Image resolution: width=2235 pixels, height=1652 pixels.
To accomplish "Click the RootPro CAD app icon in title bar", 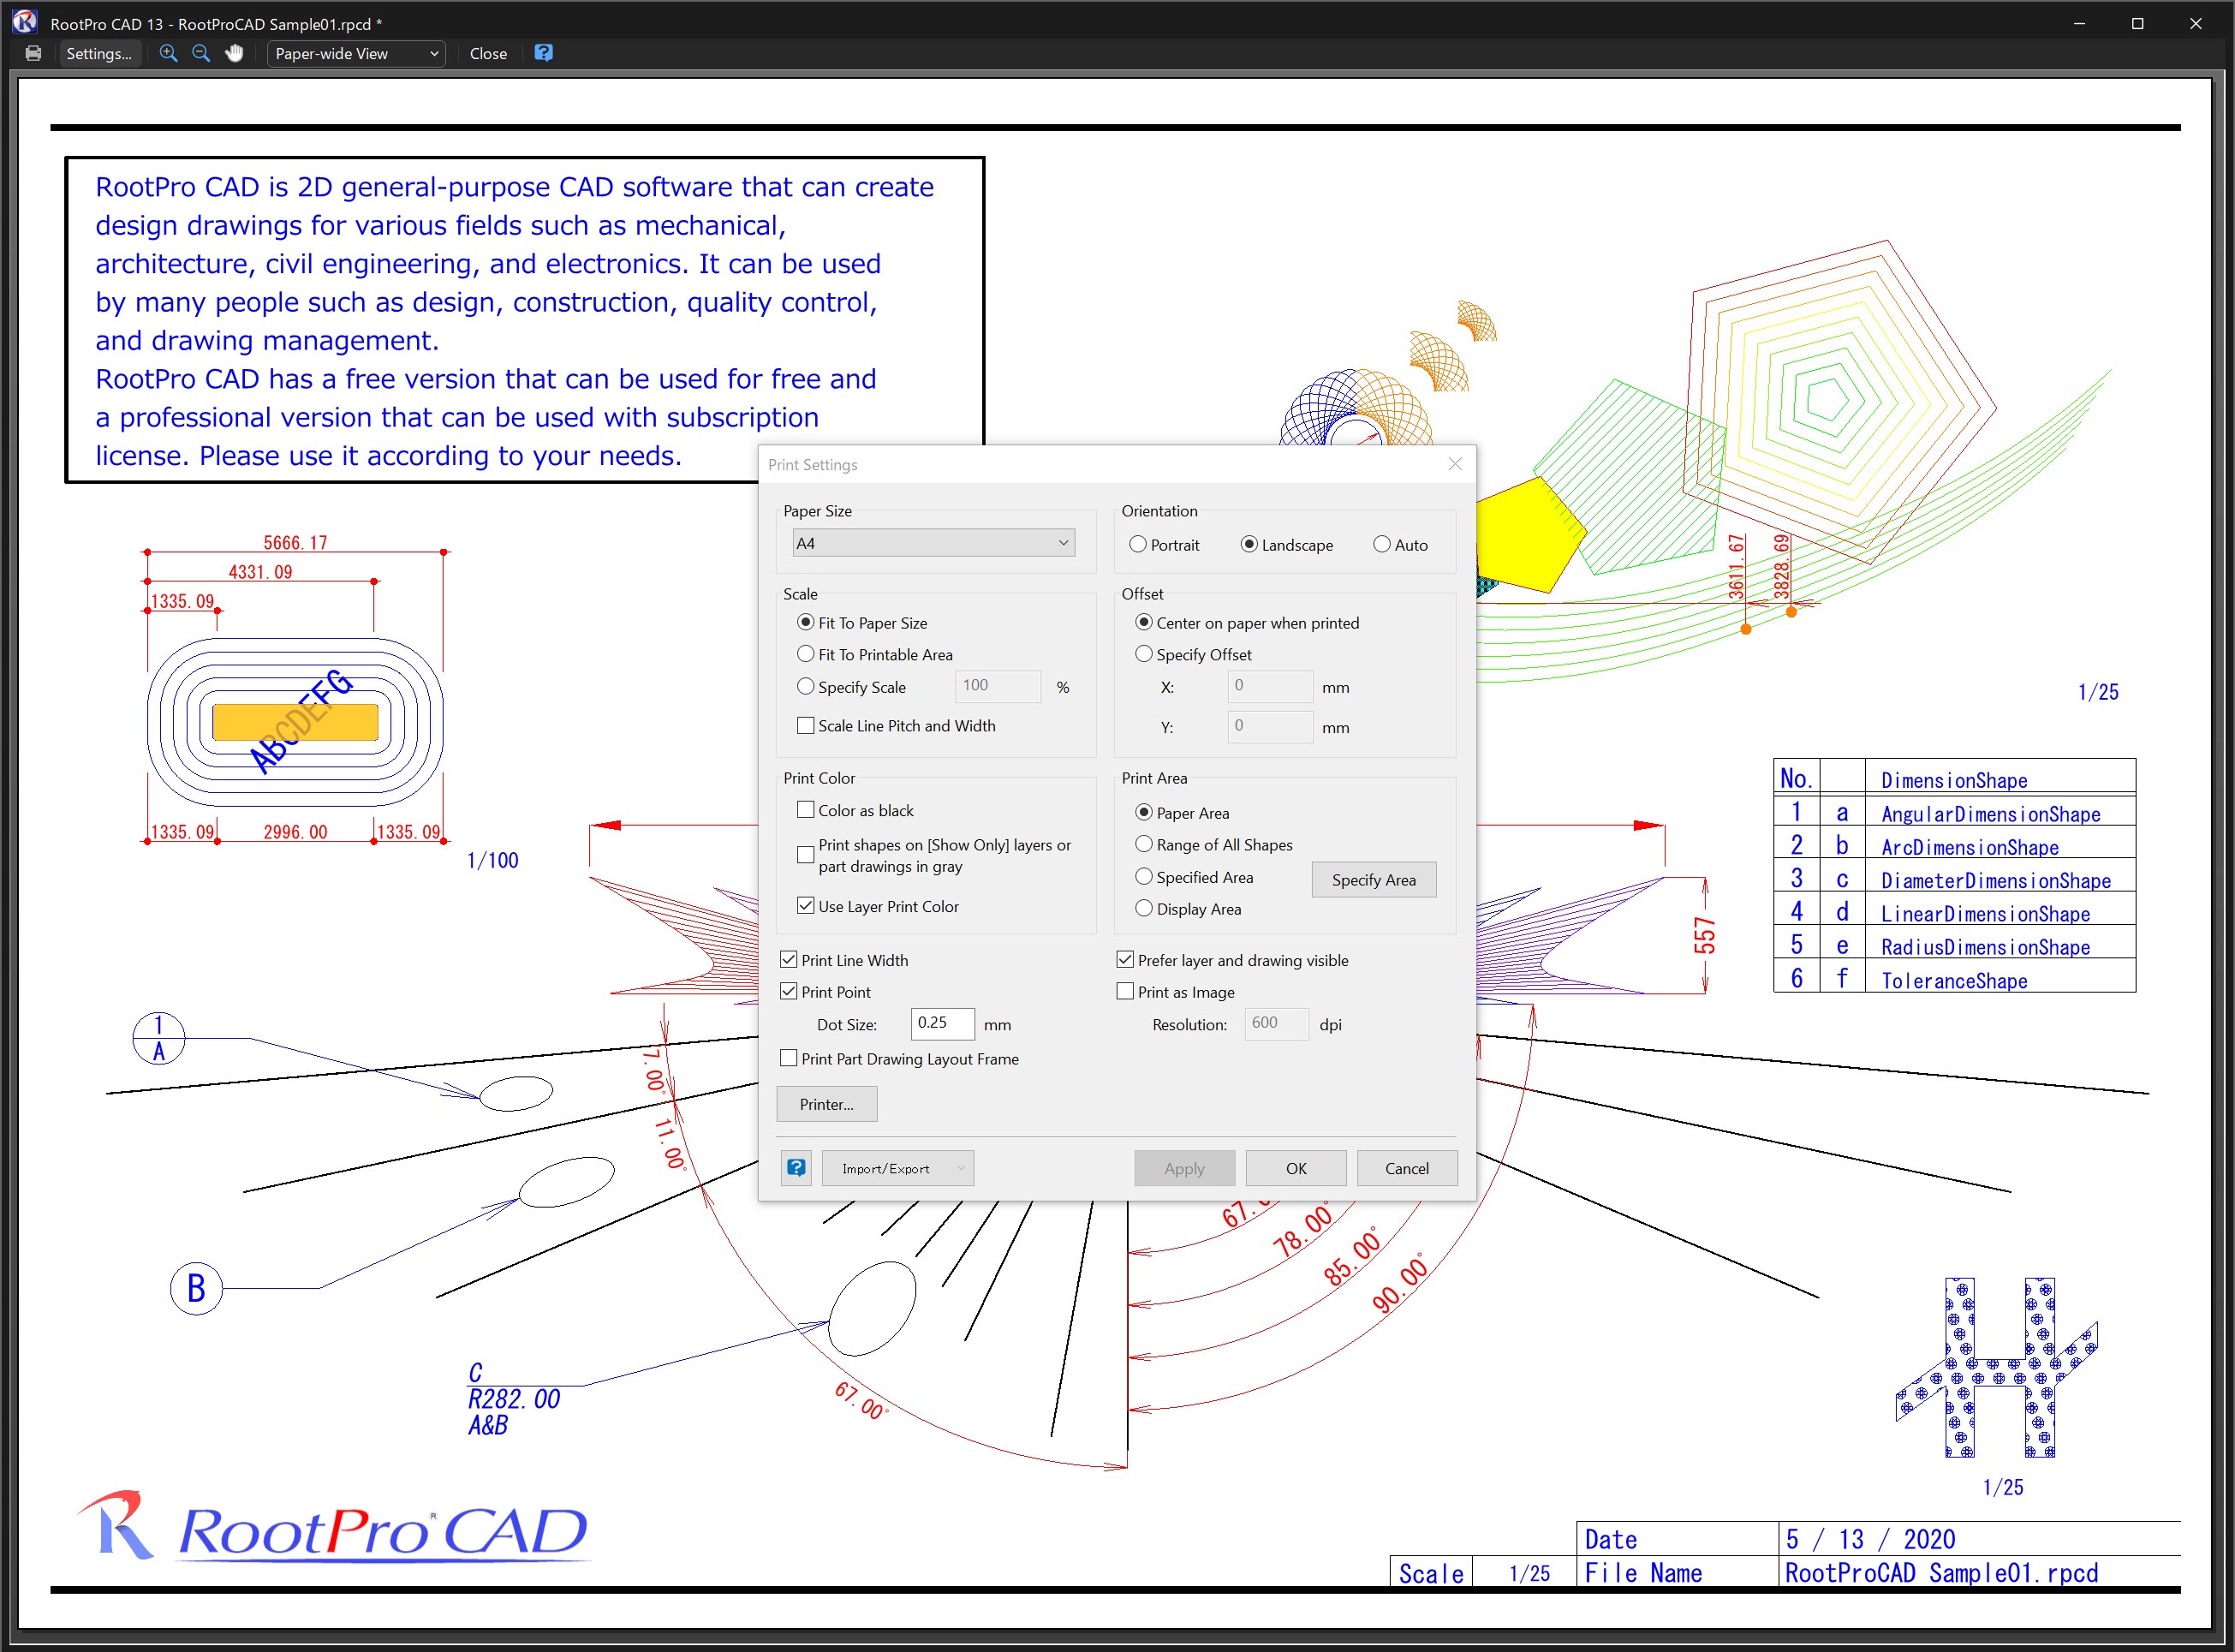I will click(x=24, y=22).
